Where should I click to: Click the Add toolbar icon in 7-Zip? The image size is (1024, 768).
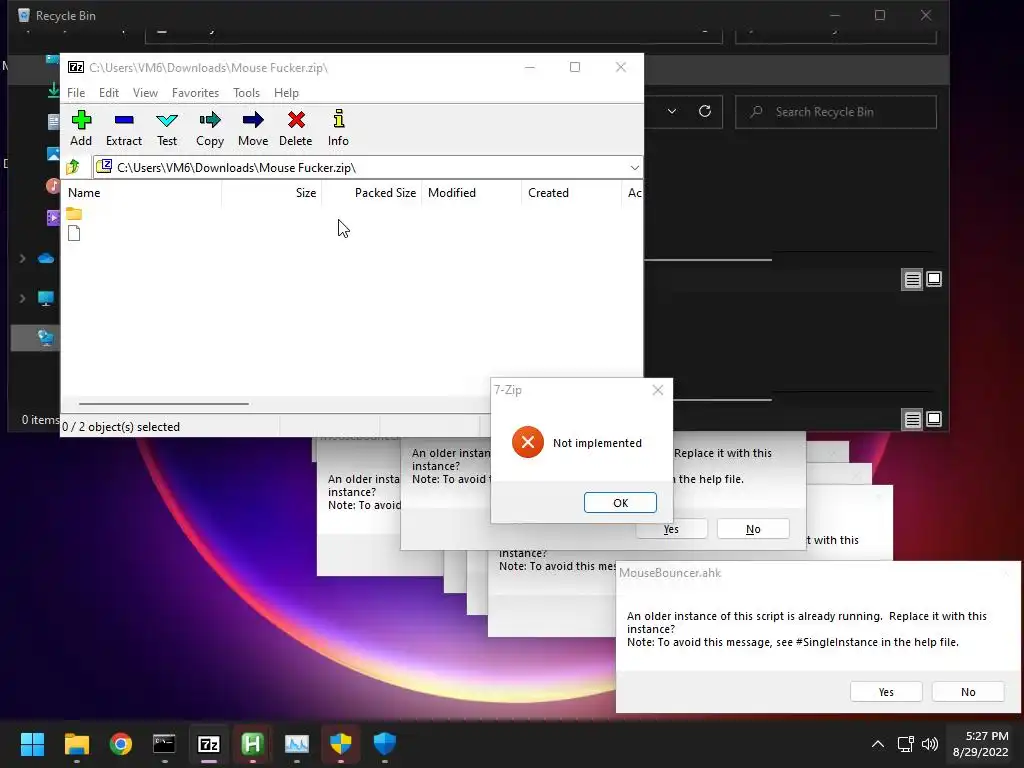point(81,128)
